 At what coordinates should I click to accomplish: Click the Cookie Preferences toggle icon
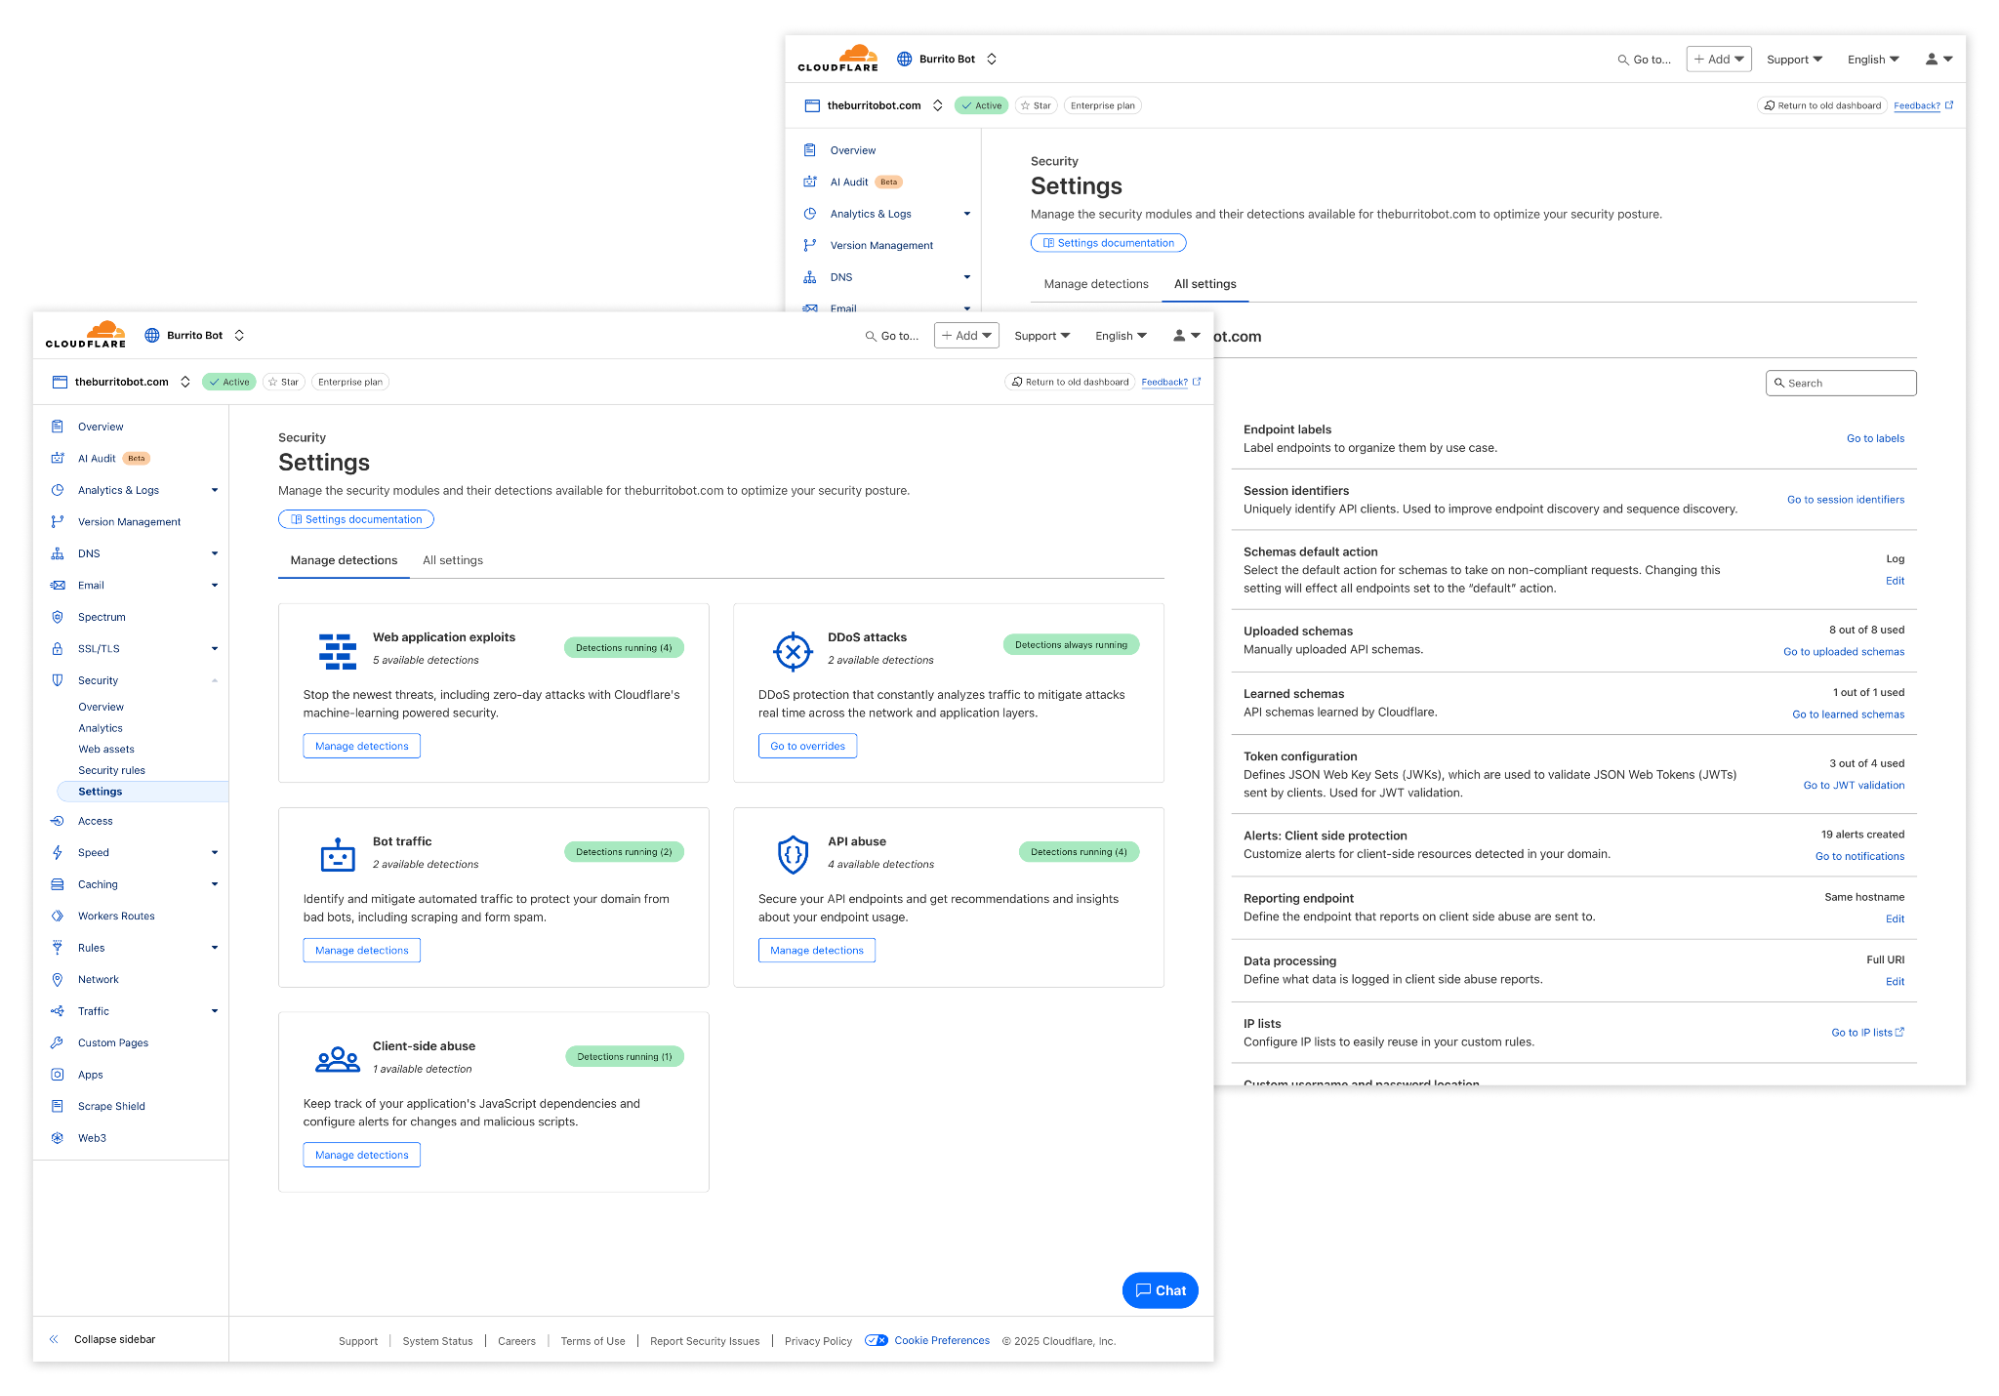[x=877, y=1341]
